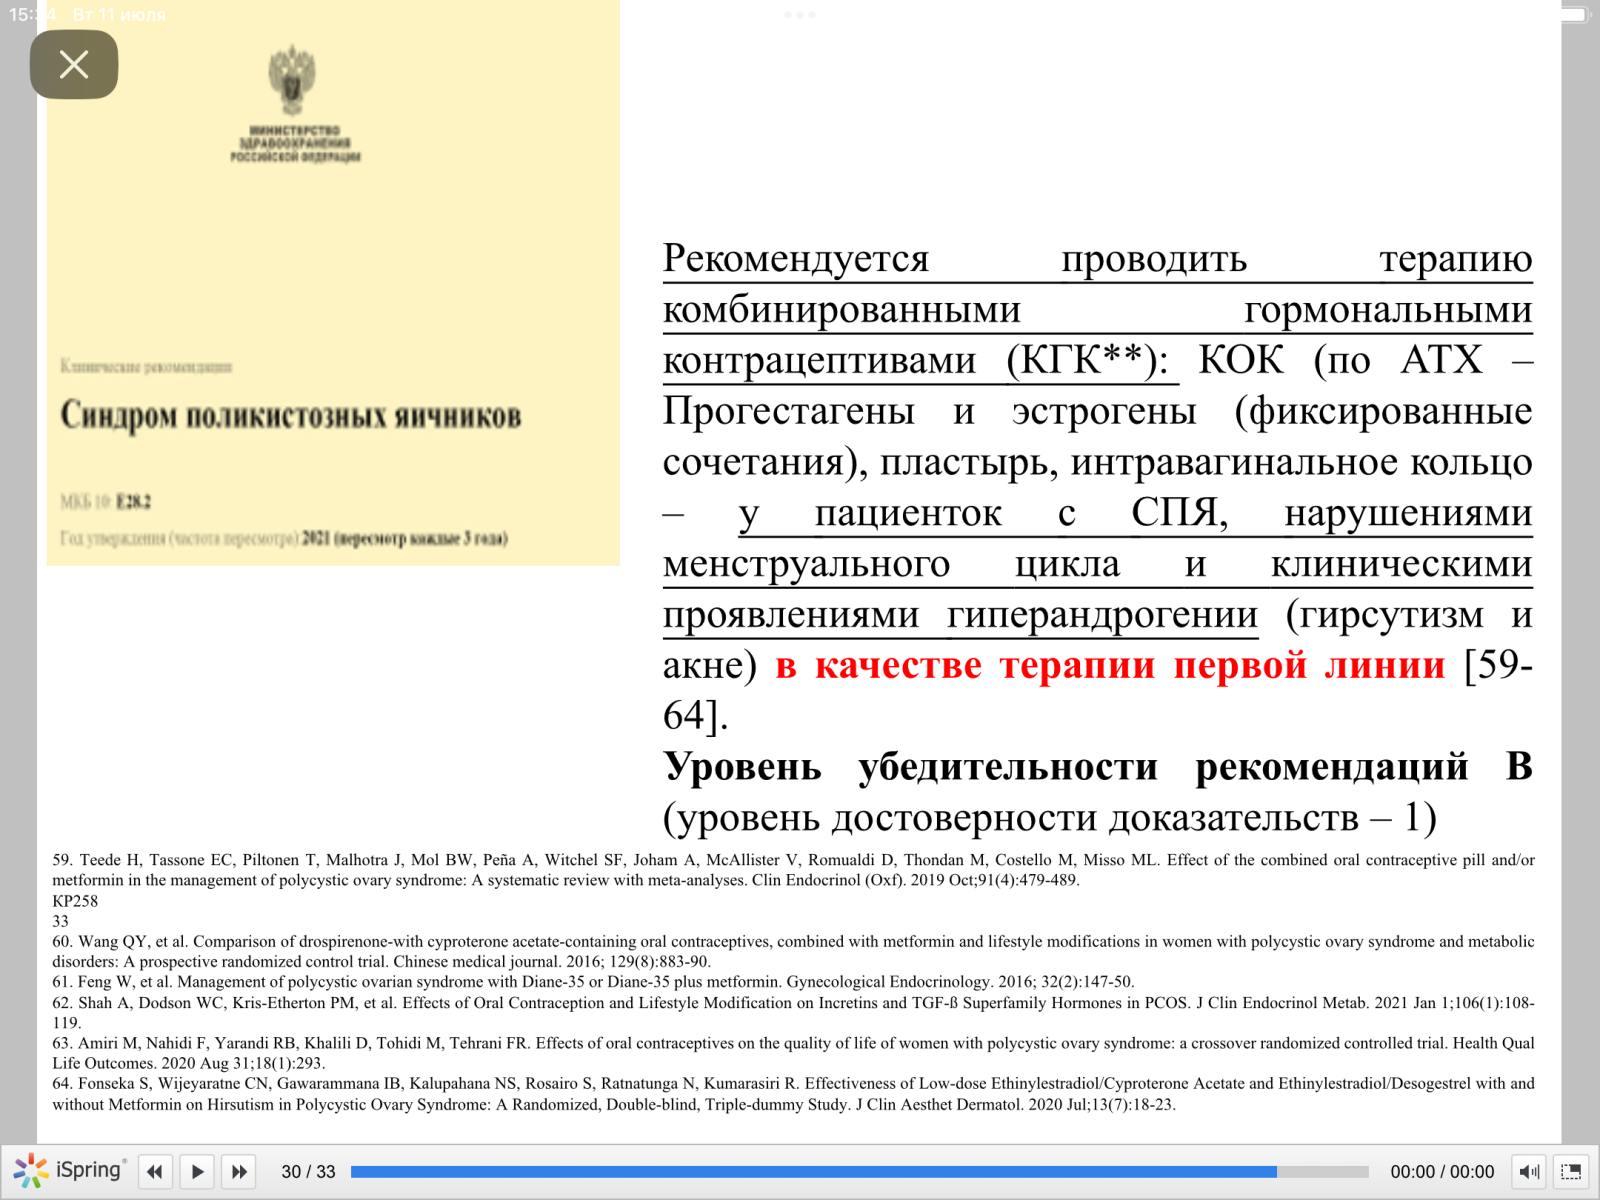Image resolution: width=1601 pixels, height=1200 pixels.
Task: Click reference 62 by Shah A
Action: (x=793, y=1012)
